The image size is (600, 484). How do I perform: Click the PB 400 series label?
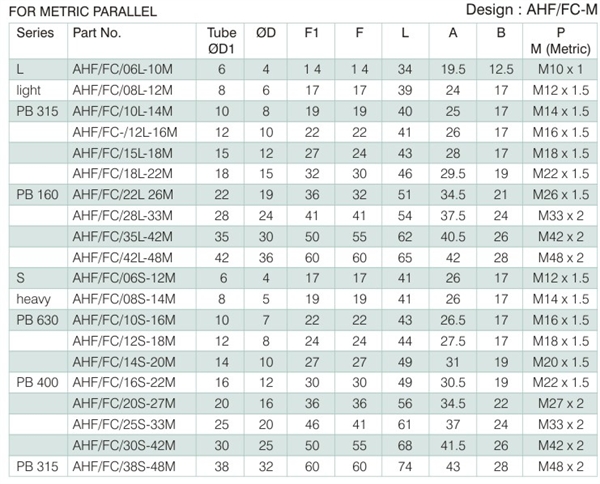(x=38, y=383)
